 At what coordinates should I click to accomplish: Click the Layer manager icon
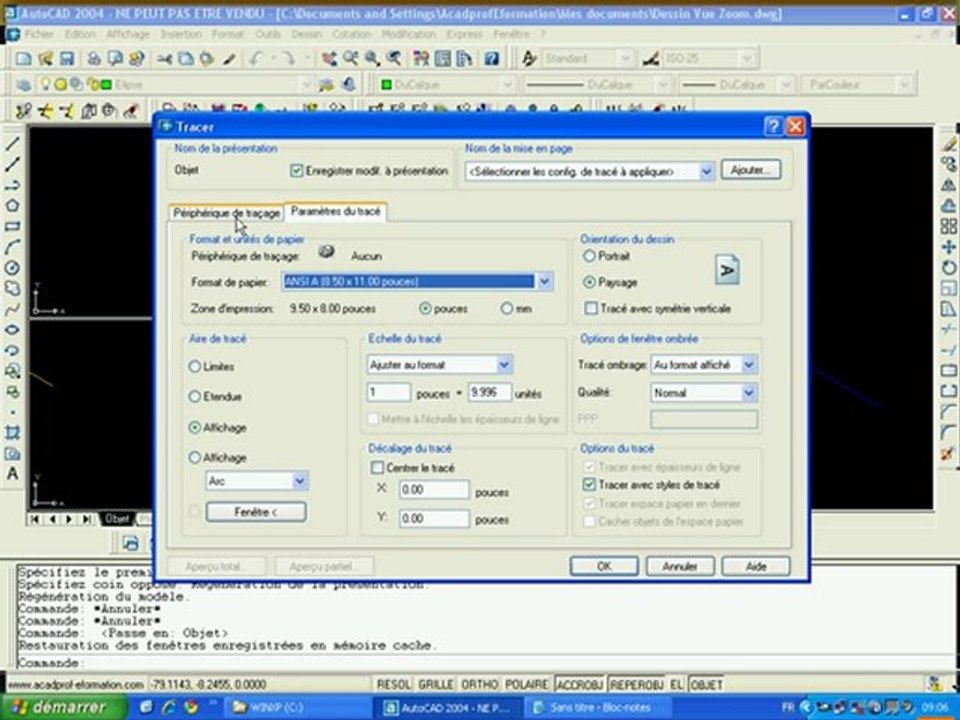tap(23, 84)
